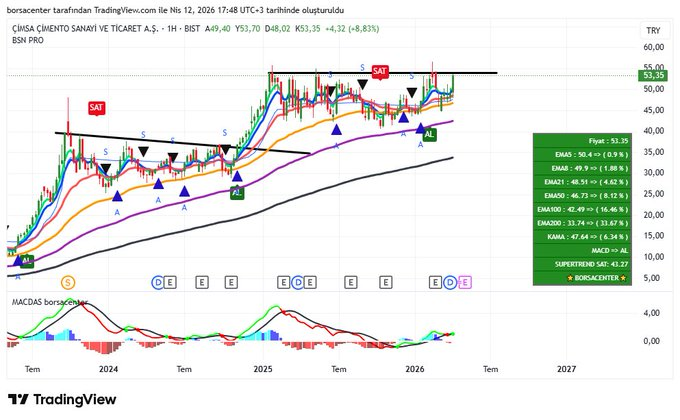Click the 40,00 price axis label

pyautogui.click(x=654, y=131)
